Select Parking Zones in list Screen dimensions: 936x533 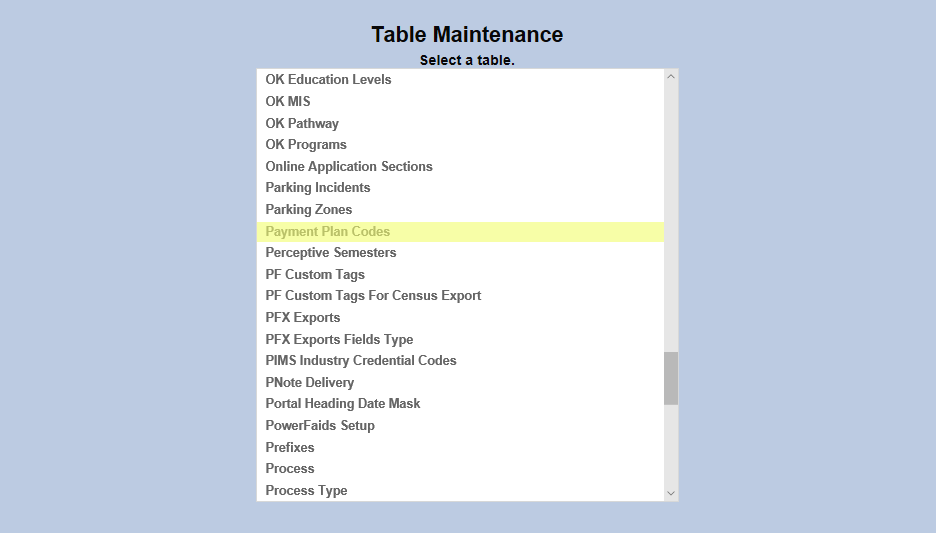pyautogui.click(x=309, y=209)
